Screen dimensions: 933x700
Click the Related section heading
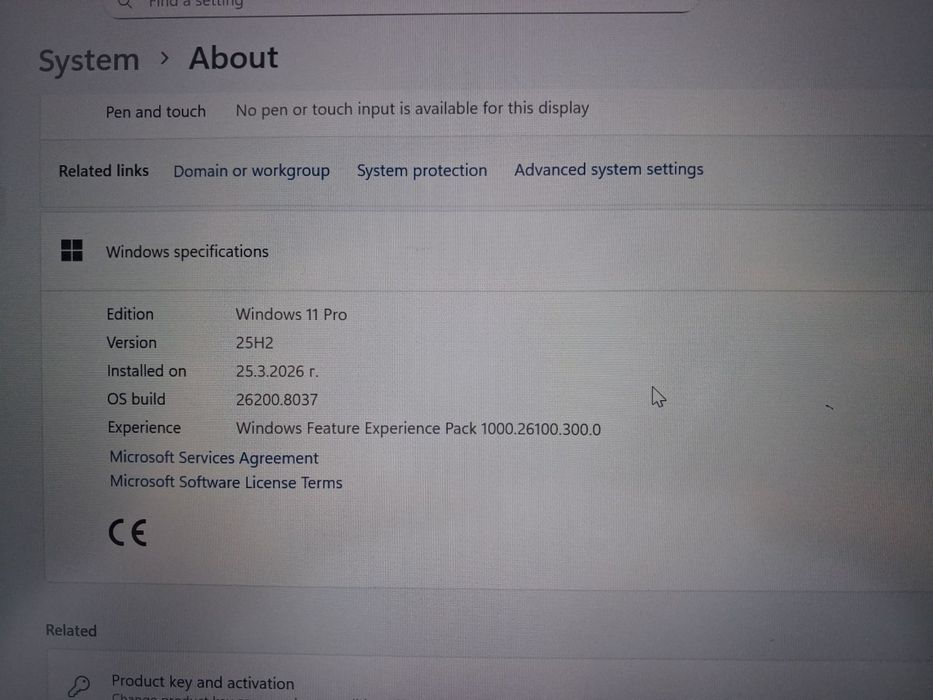coord(71,631)
